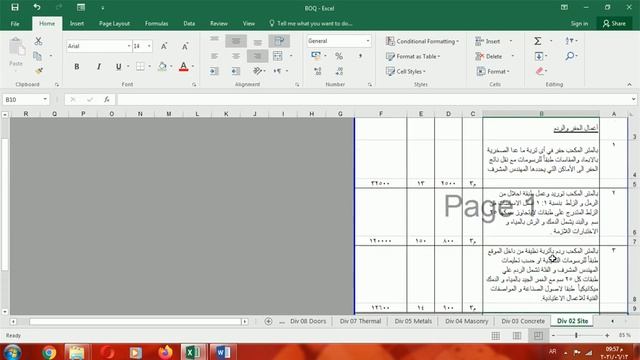Open the Data ribbon tab
Image resolution: width=640 pixels, height=360 pixels.
[x=189, y=24]
